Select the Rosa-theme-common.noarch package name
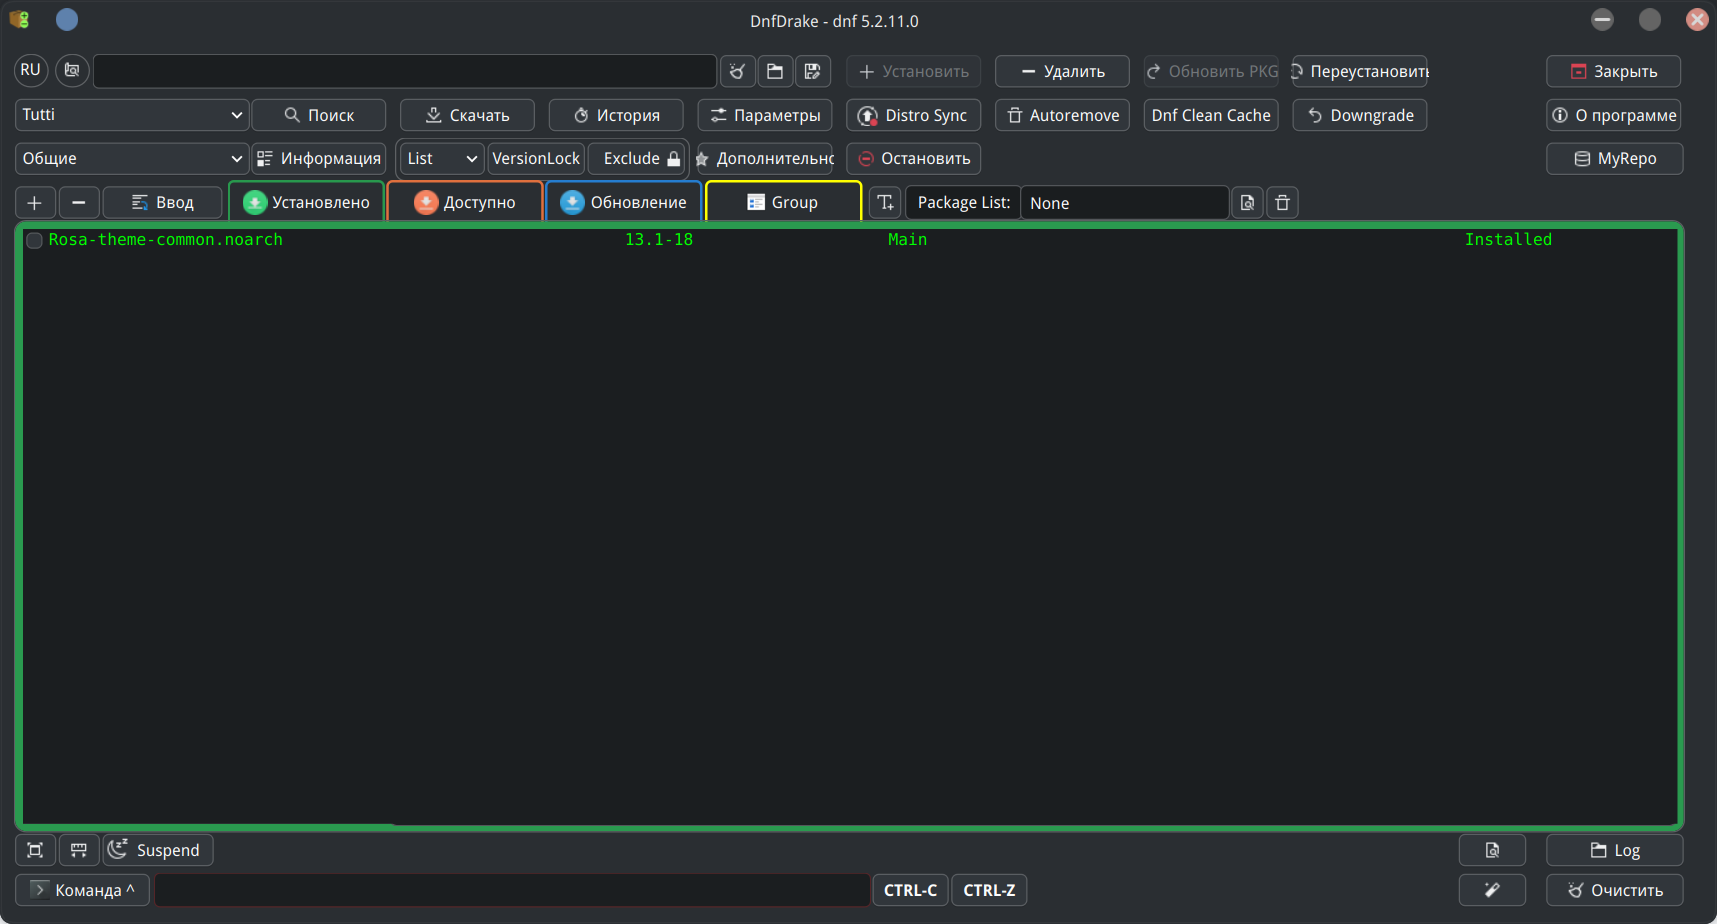Screen dimensions: 1717x924 (166, 240)
